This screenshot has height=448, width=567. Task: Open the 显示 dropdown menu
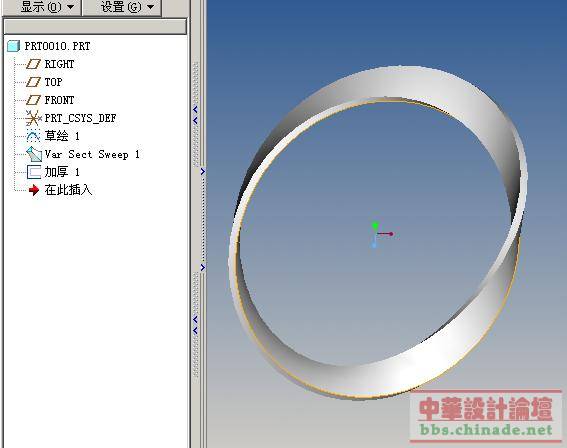pyautogui.click(x=47, y=7)
